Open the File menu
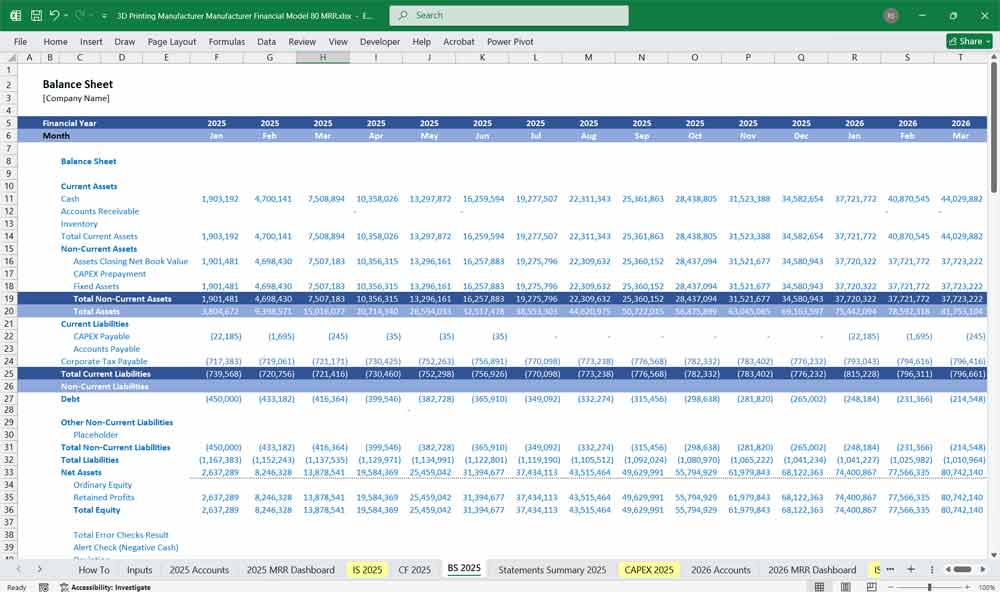The image size is (1000, 592). 20,41
